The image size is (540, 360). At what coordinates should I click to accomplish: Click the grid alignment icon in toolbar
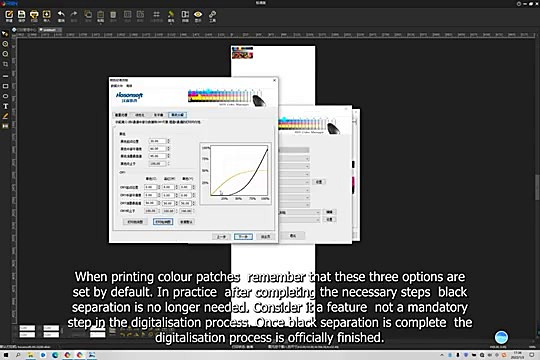point(156,16)
